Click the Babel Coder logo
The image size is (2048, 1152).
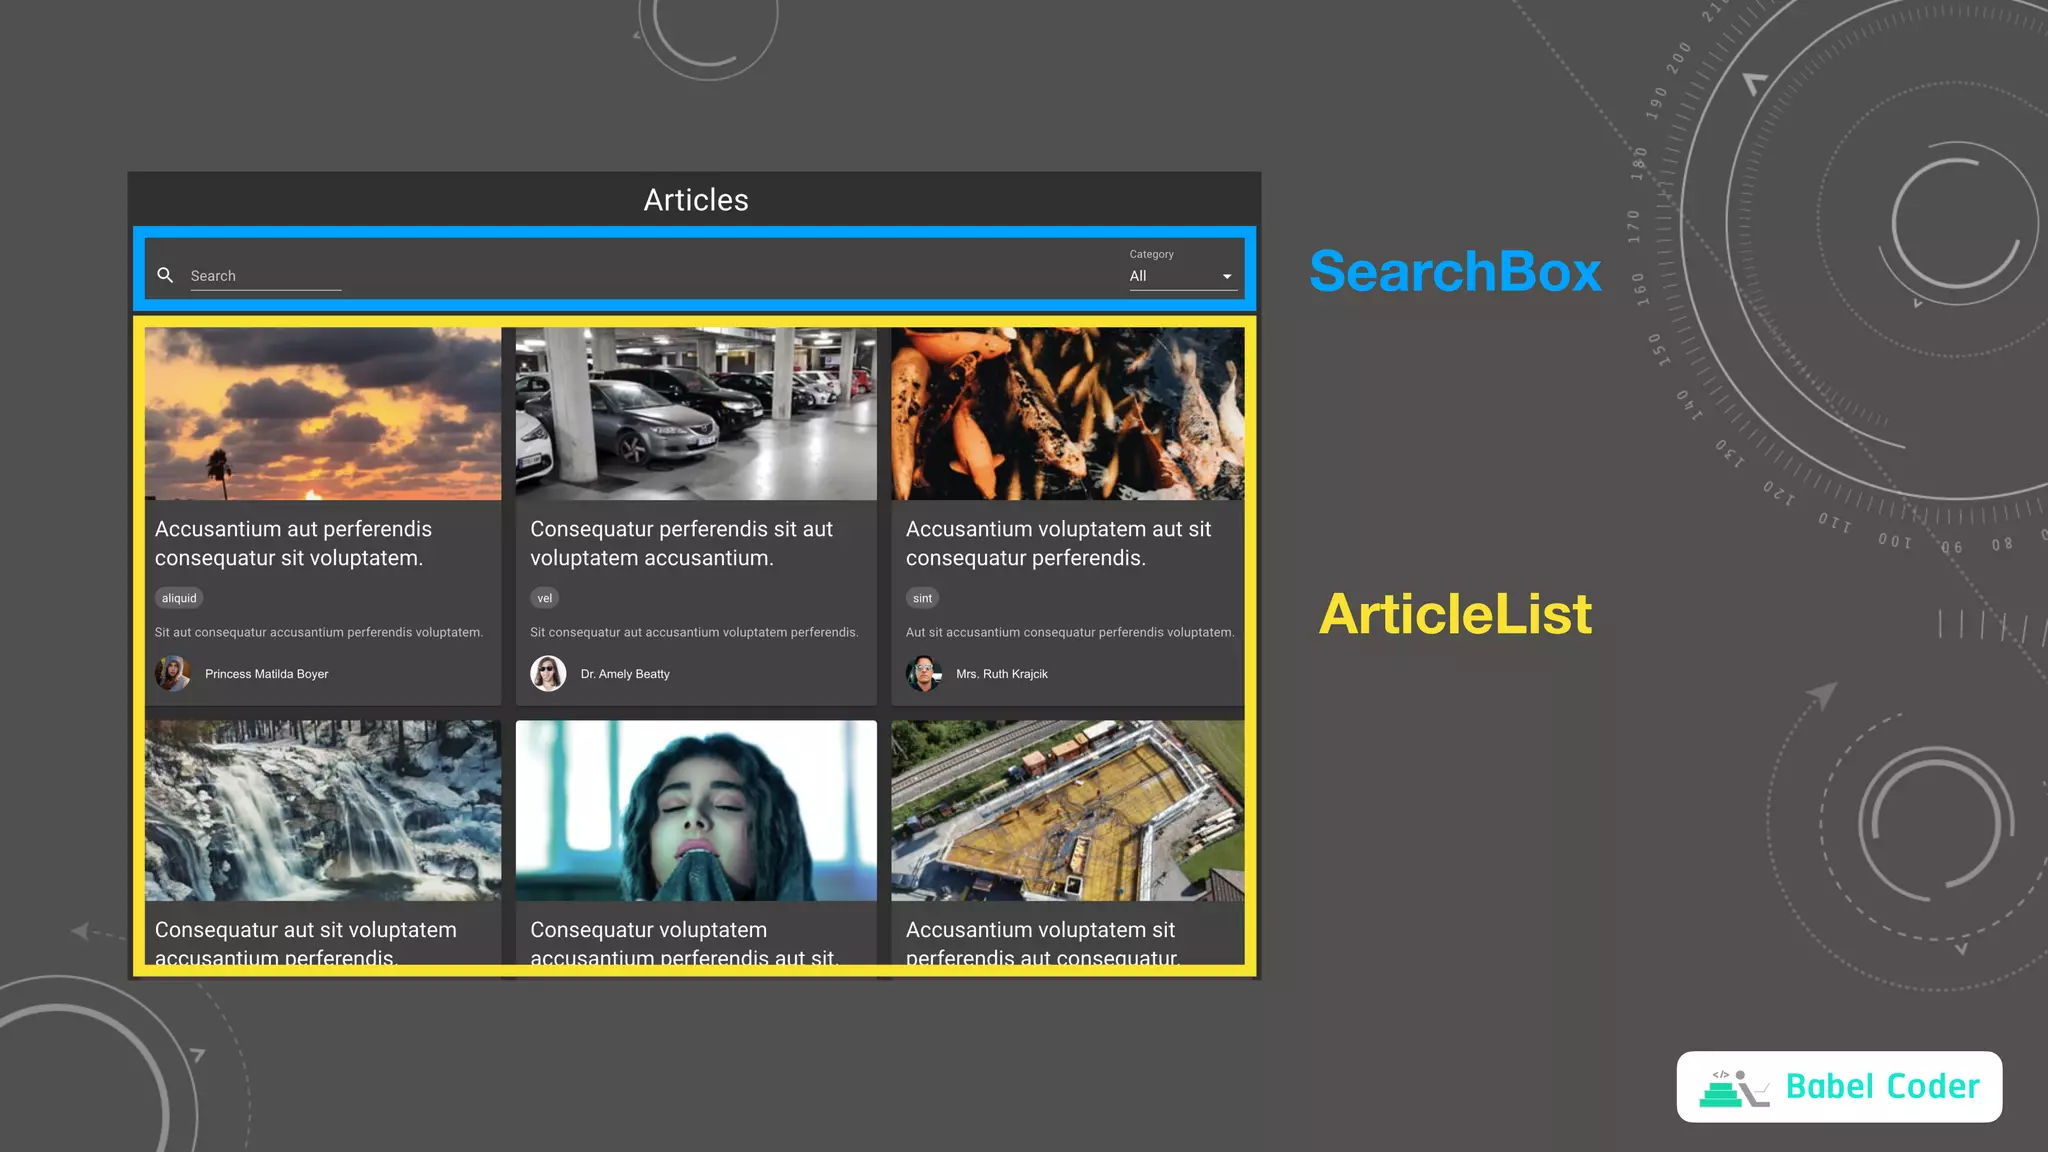tap(1838, 1087)
